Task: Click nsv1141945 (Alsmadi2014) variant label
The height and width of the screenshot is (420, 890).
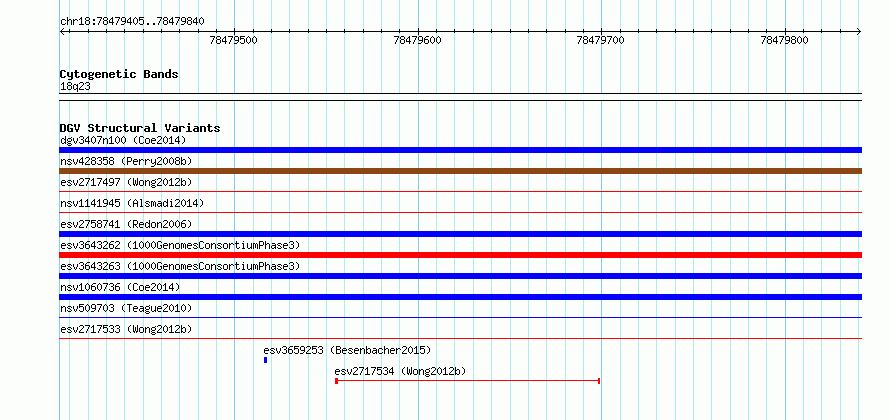Action: click(132, 203)
